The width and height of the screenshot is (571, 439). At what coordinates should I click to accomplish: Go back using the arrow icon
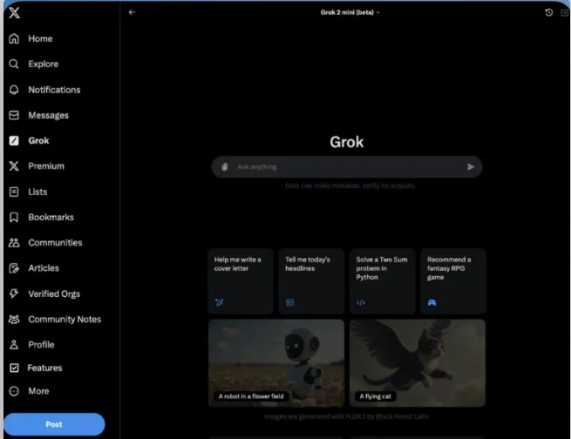coord(132,12)
